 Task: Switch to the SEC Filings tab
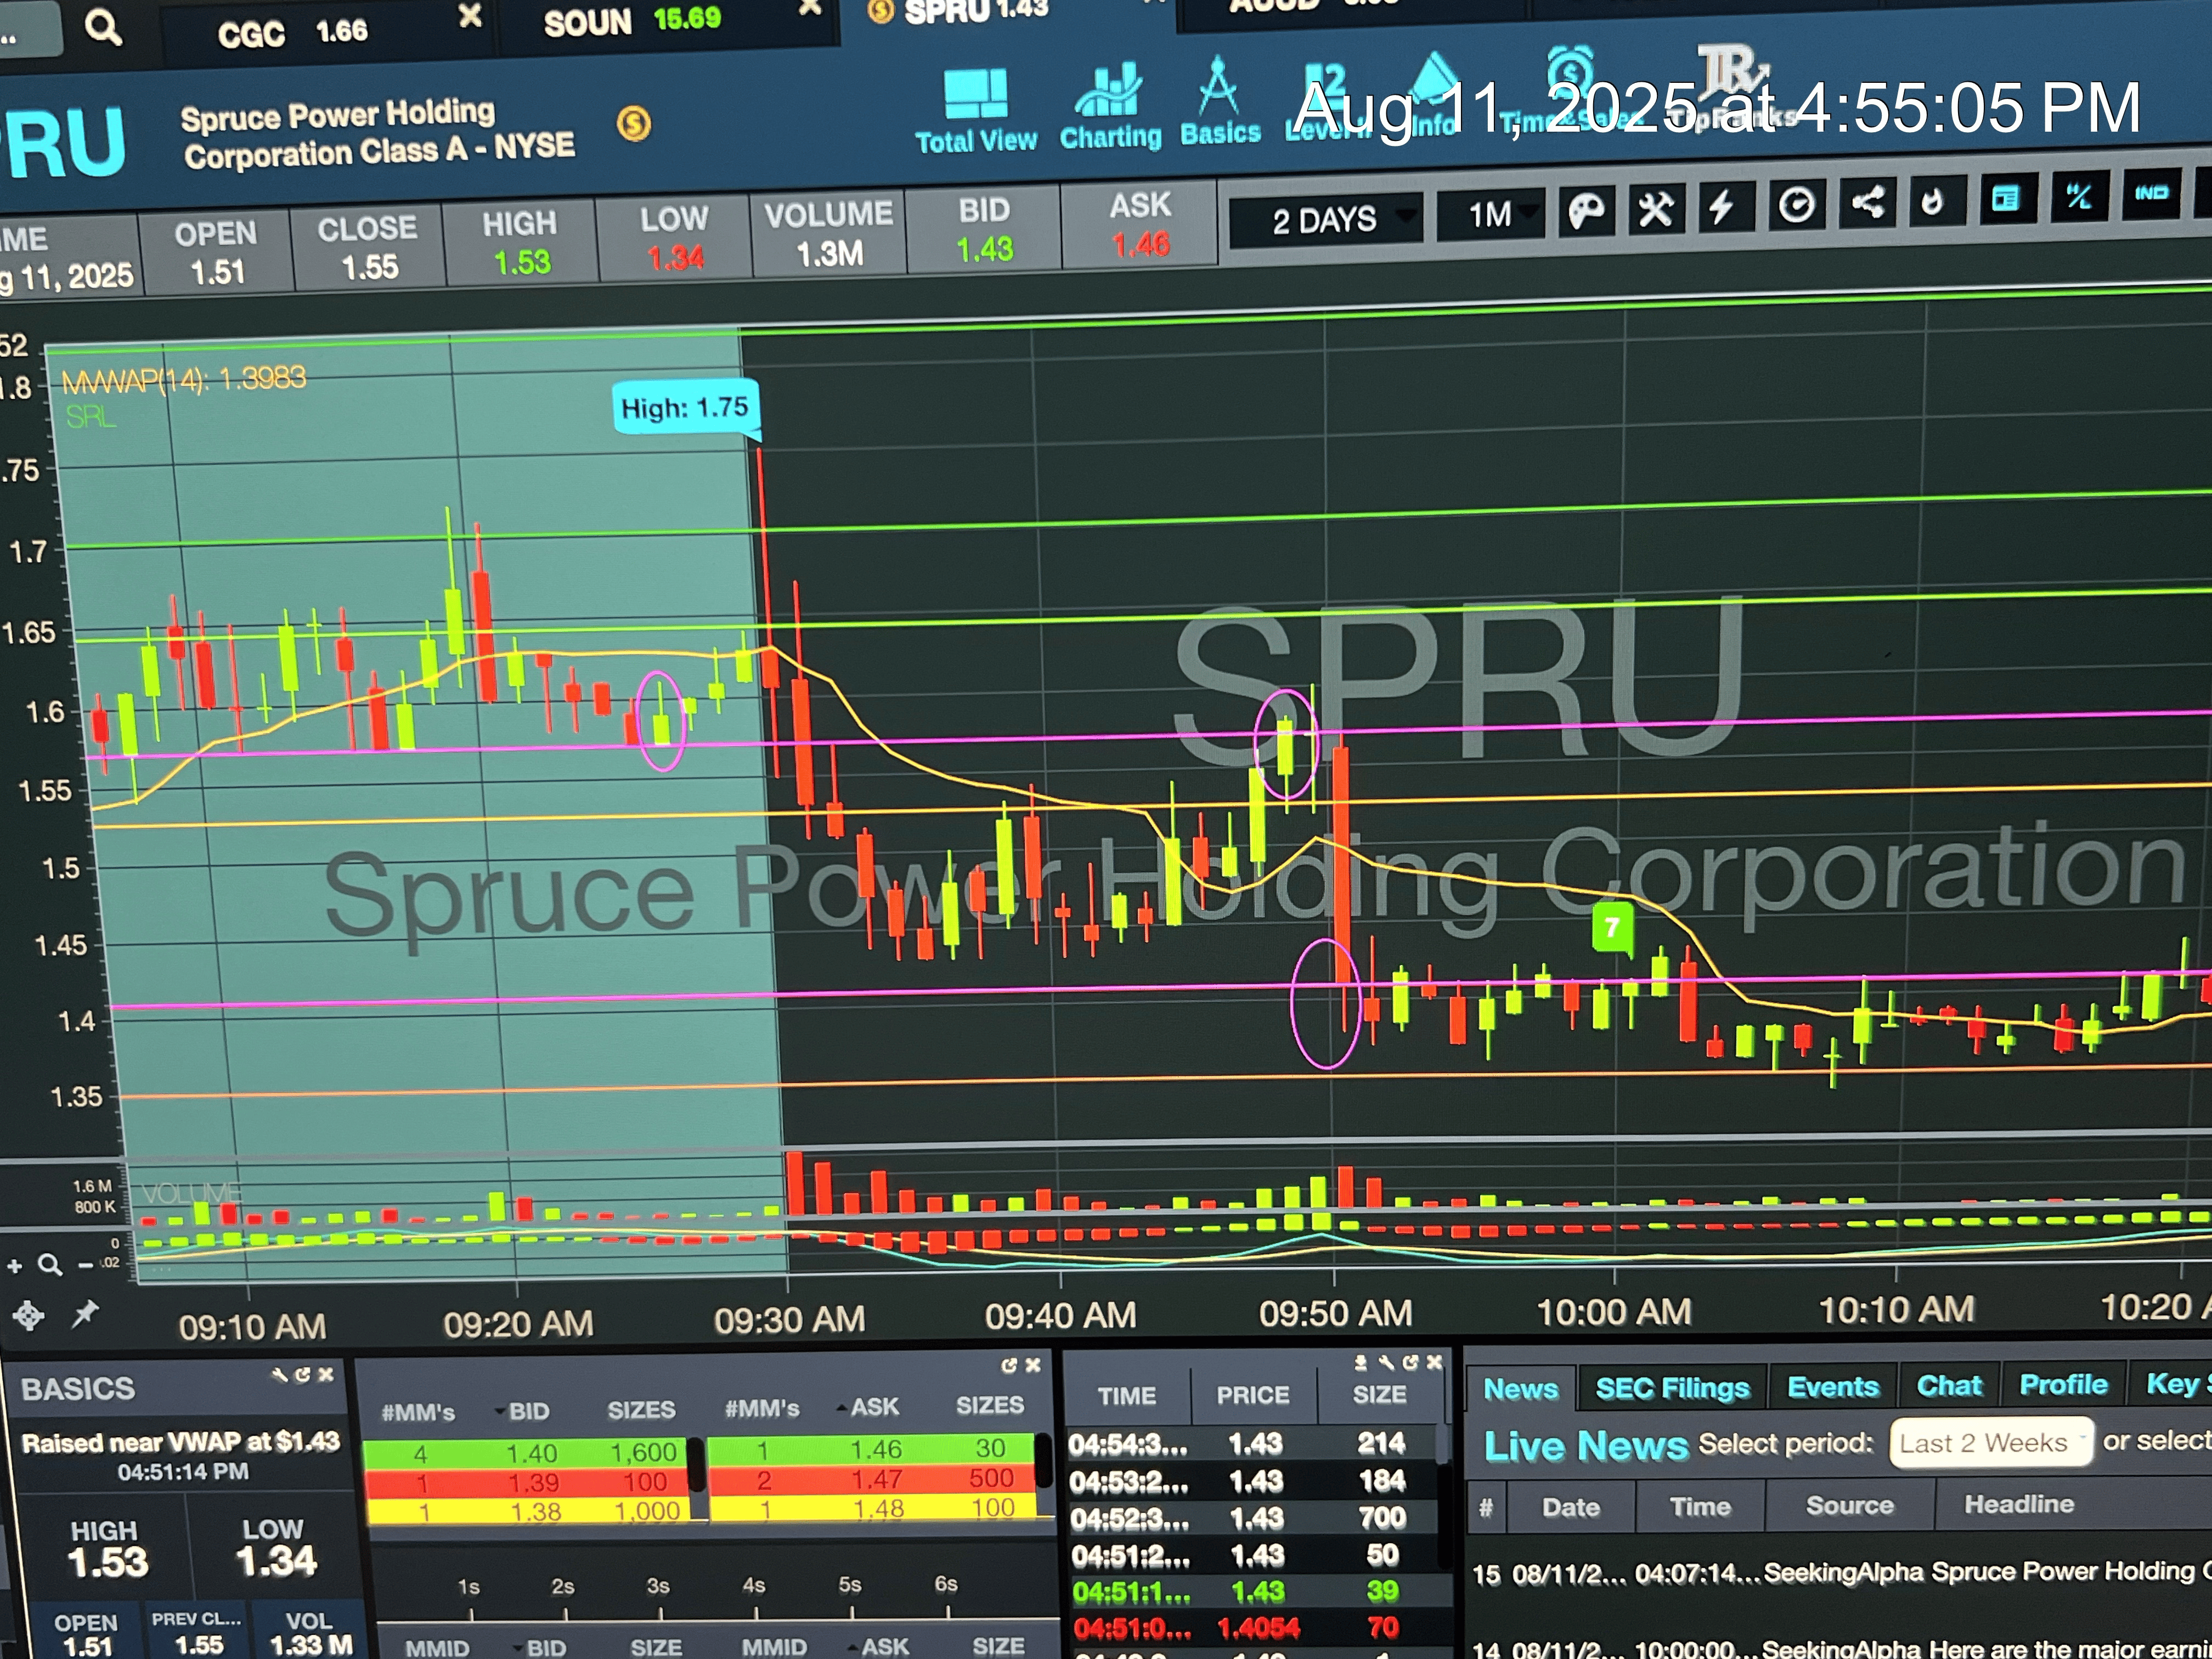(x=1672, y=1388)
